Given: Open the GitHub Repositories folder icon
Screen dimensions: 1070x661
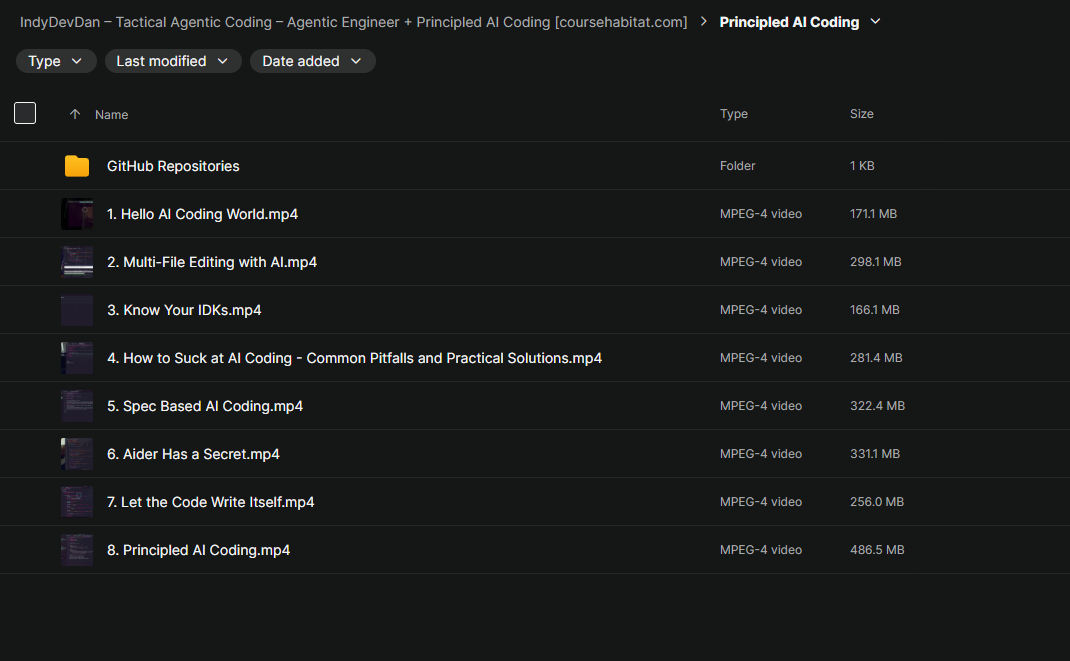Looking at the screenshot, I should pyautogui.click(x=76, y=166).
